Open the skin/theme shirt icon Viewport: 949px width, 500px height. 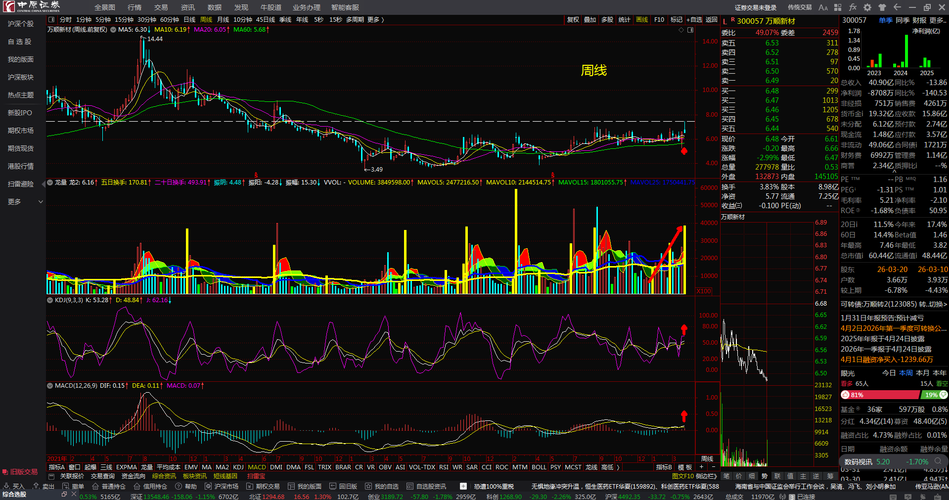pos(882,7)
